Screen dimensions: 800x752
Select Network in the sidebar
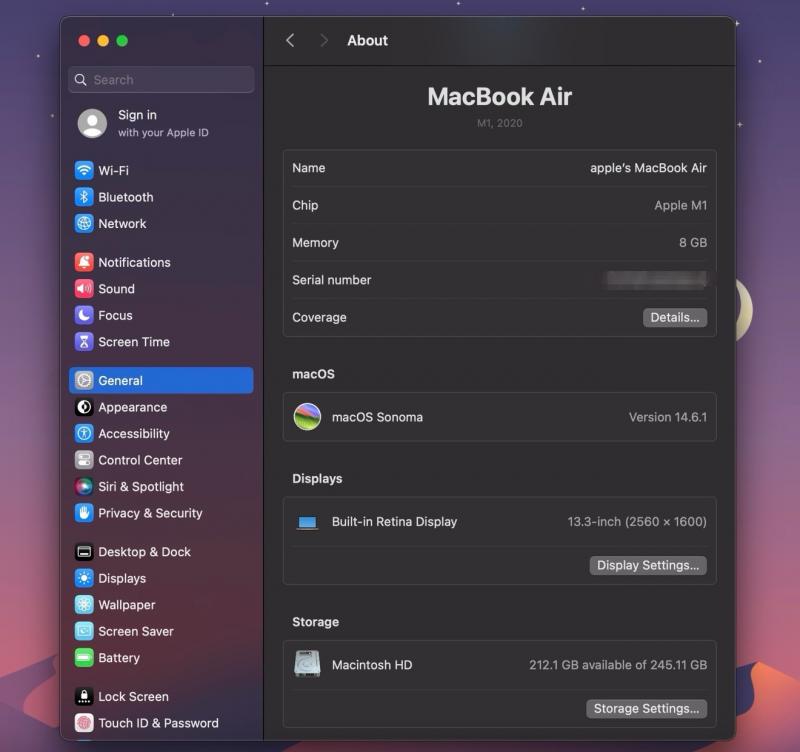pyautogui.click(x=161, y=223)
